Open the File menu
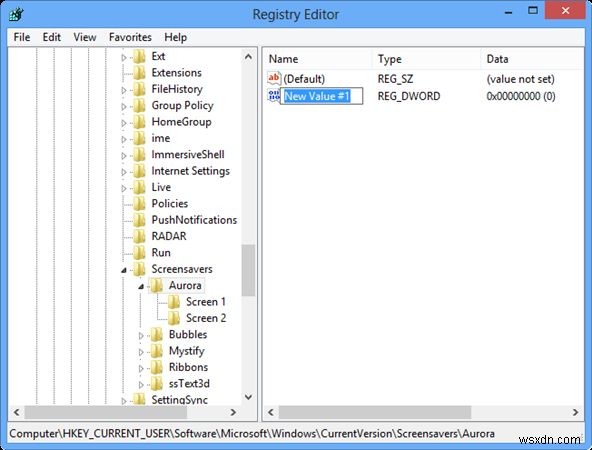Image resolution: width=592 pixels, height=450 pixels. pos(22,37)
